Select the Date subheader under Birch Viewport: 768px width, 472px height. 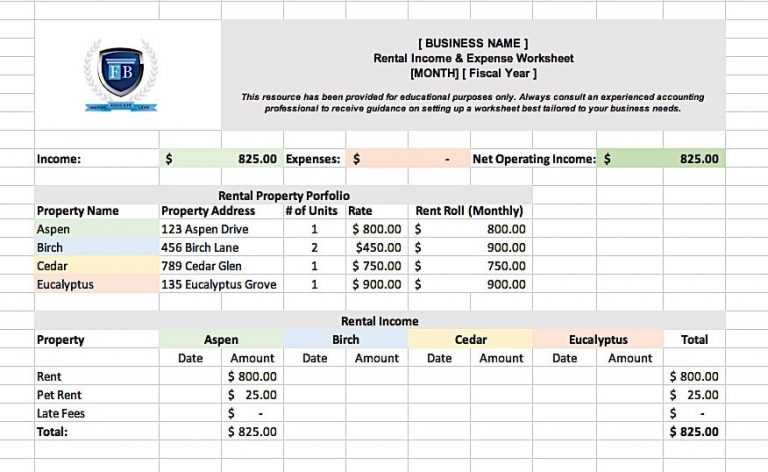coord(314,358)
